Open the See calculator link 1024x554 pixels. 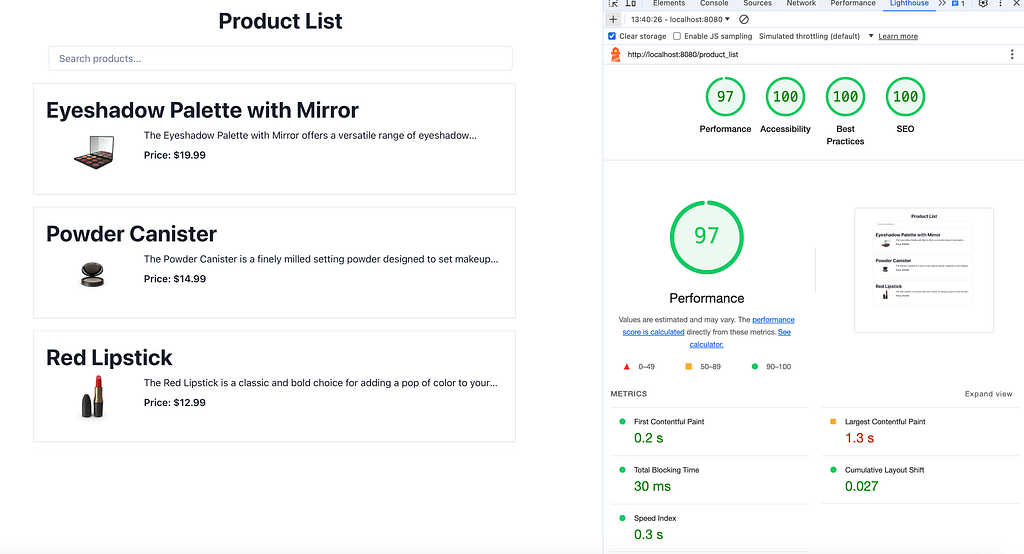point(740,338)
